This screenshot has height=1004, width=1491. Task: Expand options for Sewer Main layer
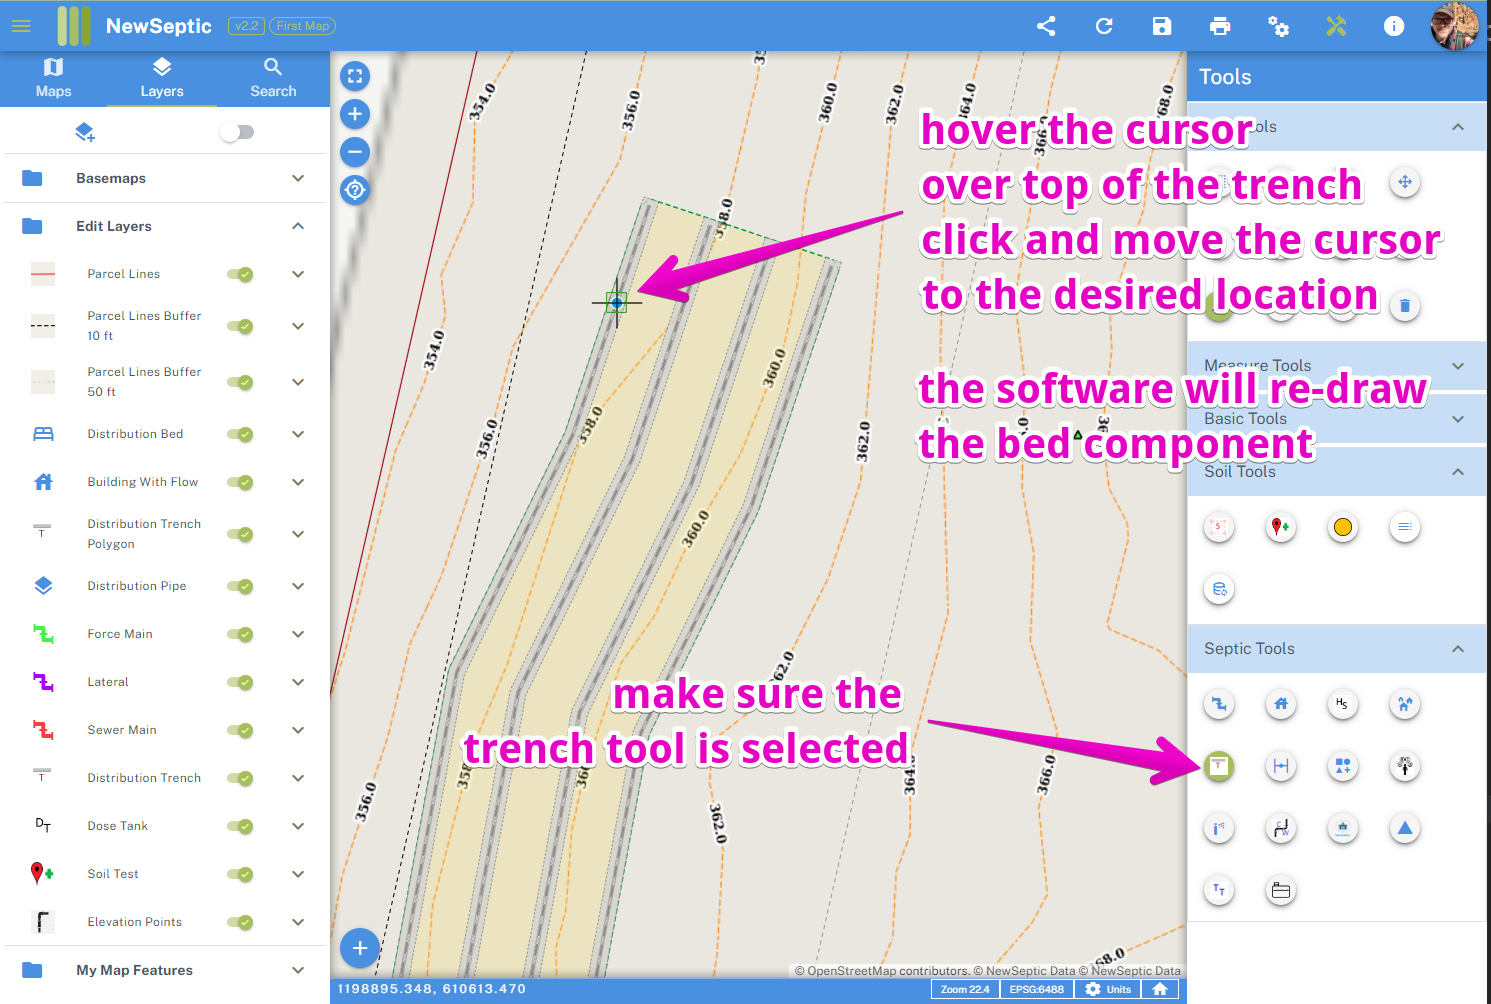(298, 730)
